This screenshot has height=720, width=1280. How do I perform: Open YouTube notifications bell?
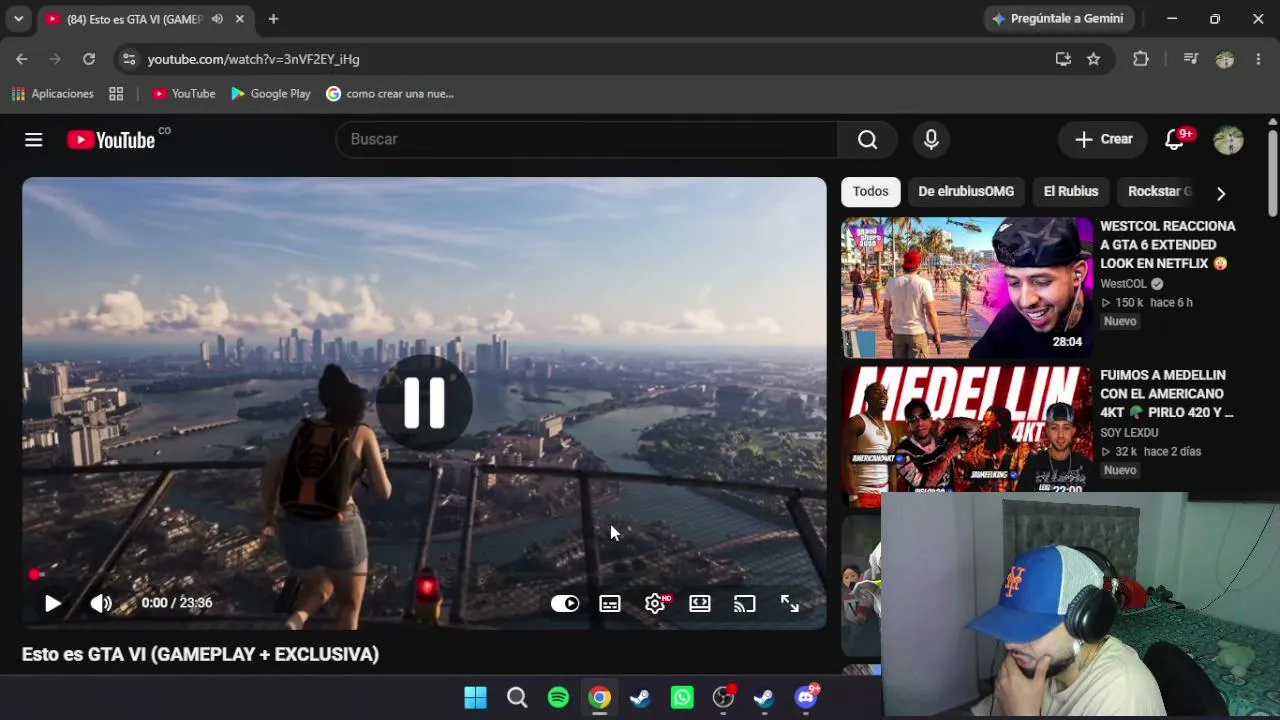click(x=1174, y=140)
